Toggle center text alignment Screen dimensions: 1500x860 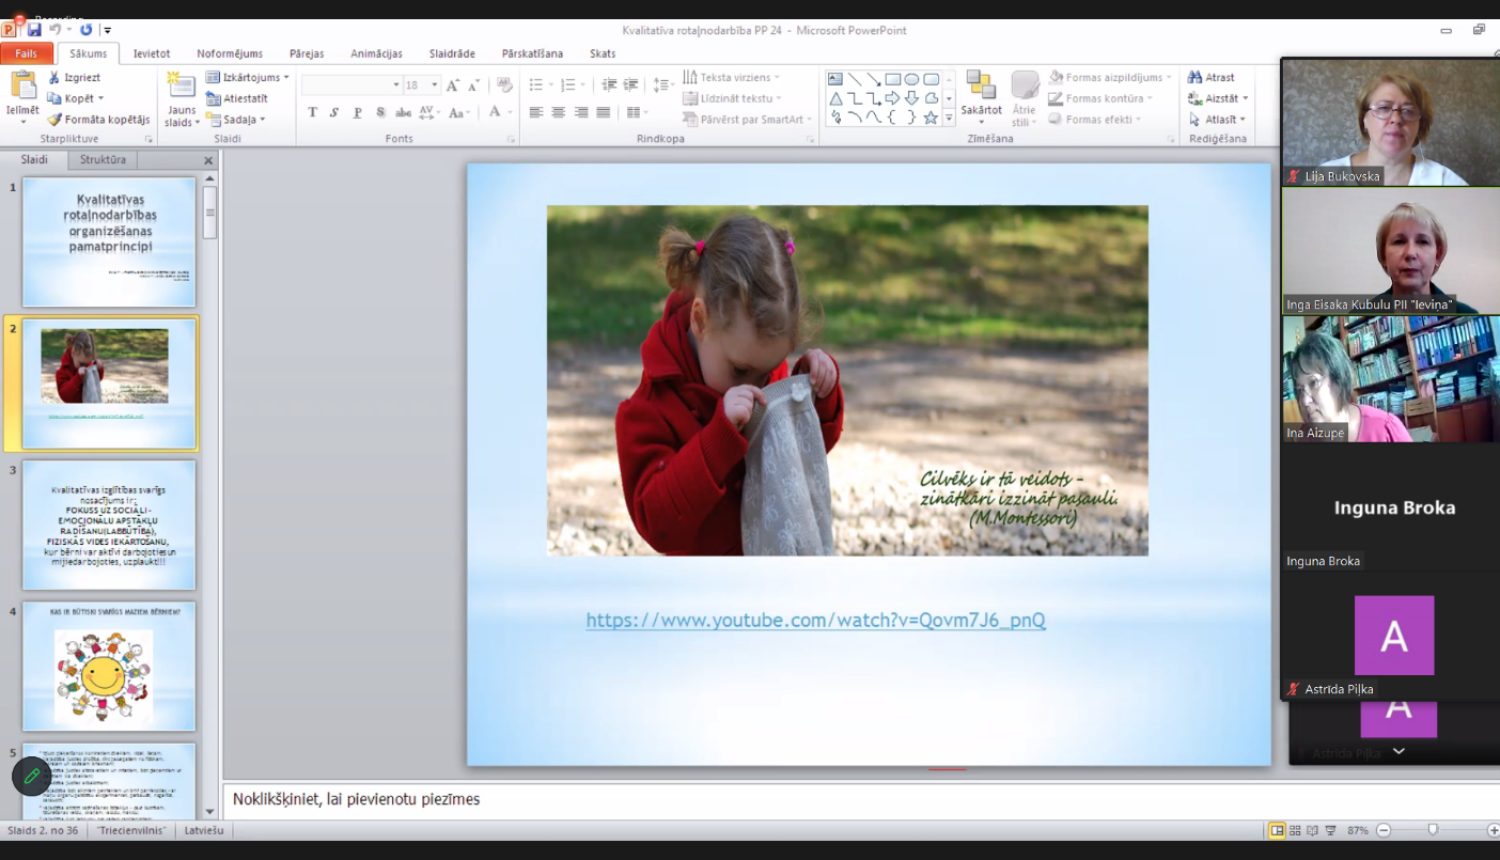(x=558, y=113)
